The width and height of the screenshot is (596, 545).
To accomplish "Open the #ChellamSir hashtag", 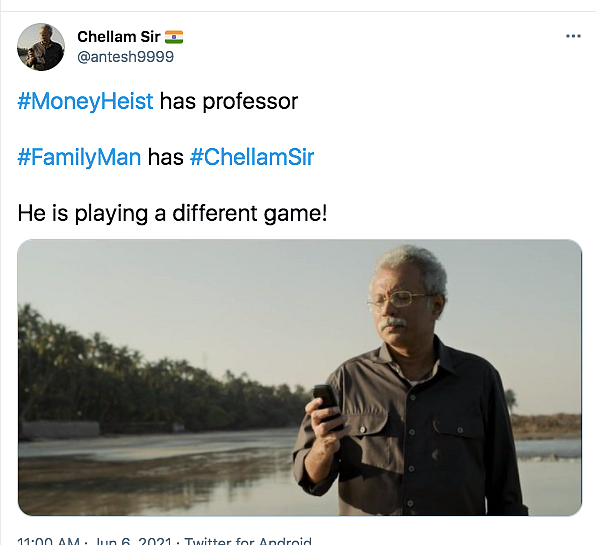I will pos(252,157).
